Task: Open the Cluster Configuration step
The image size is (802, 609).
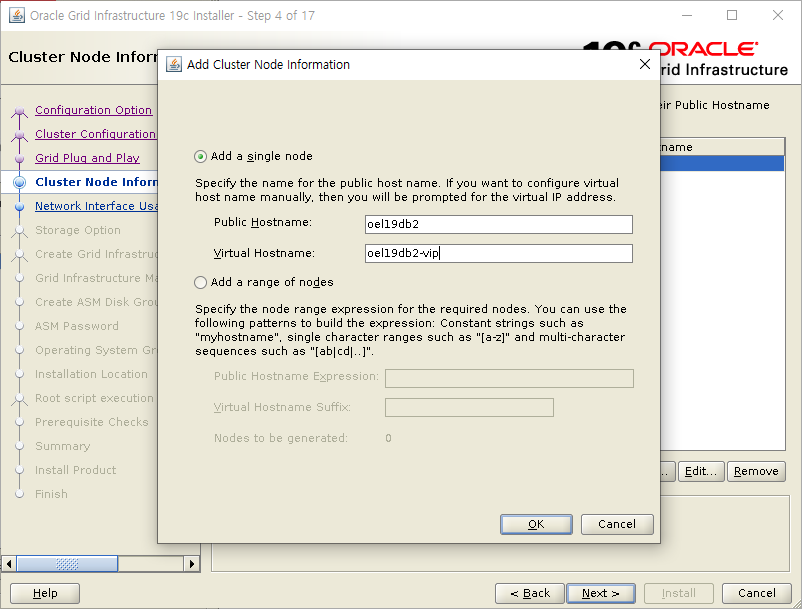Action: 96,134
